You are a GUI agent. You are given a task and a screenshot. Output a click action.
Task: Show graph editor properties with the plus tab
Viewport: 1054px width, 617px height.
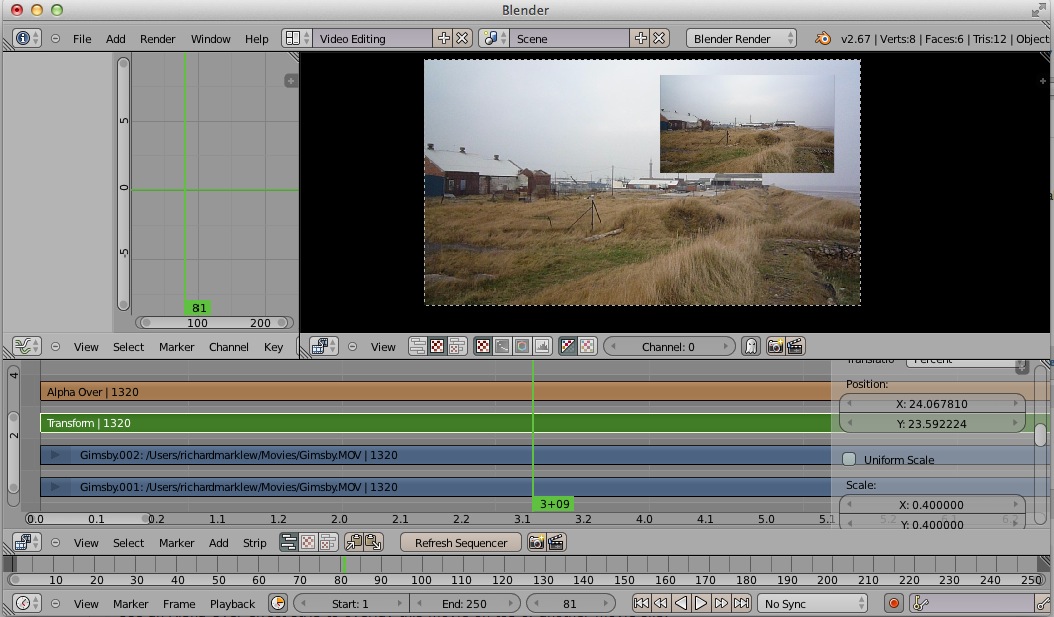coord(290,81)
